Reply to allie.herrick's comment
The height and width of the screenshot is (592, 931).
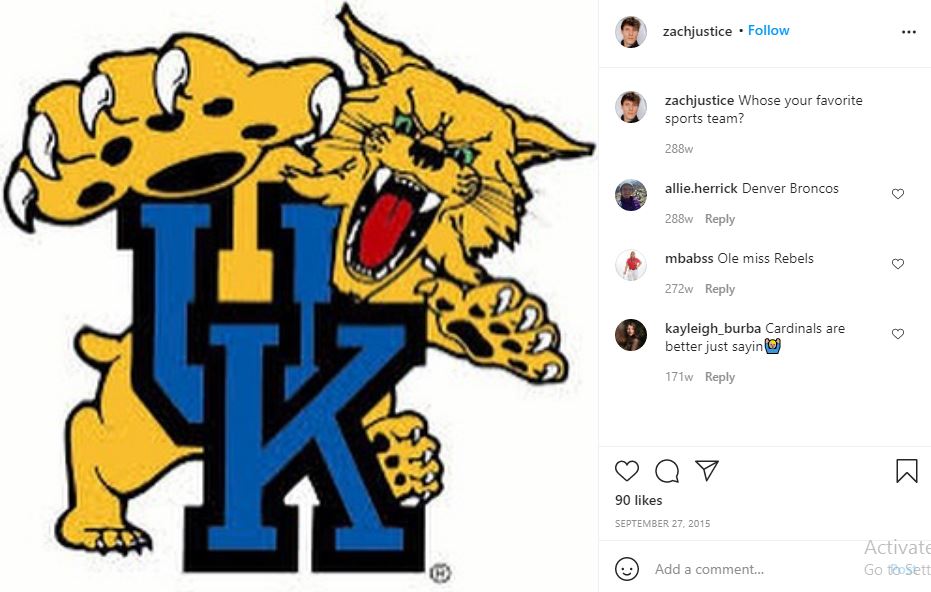pos(720,219)
